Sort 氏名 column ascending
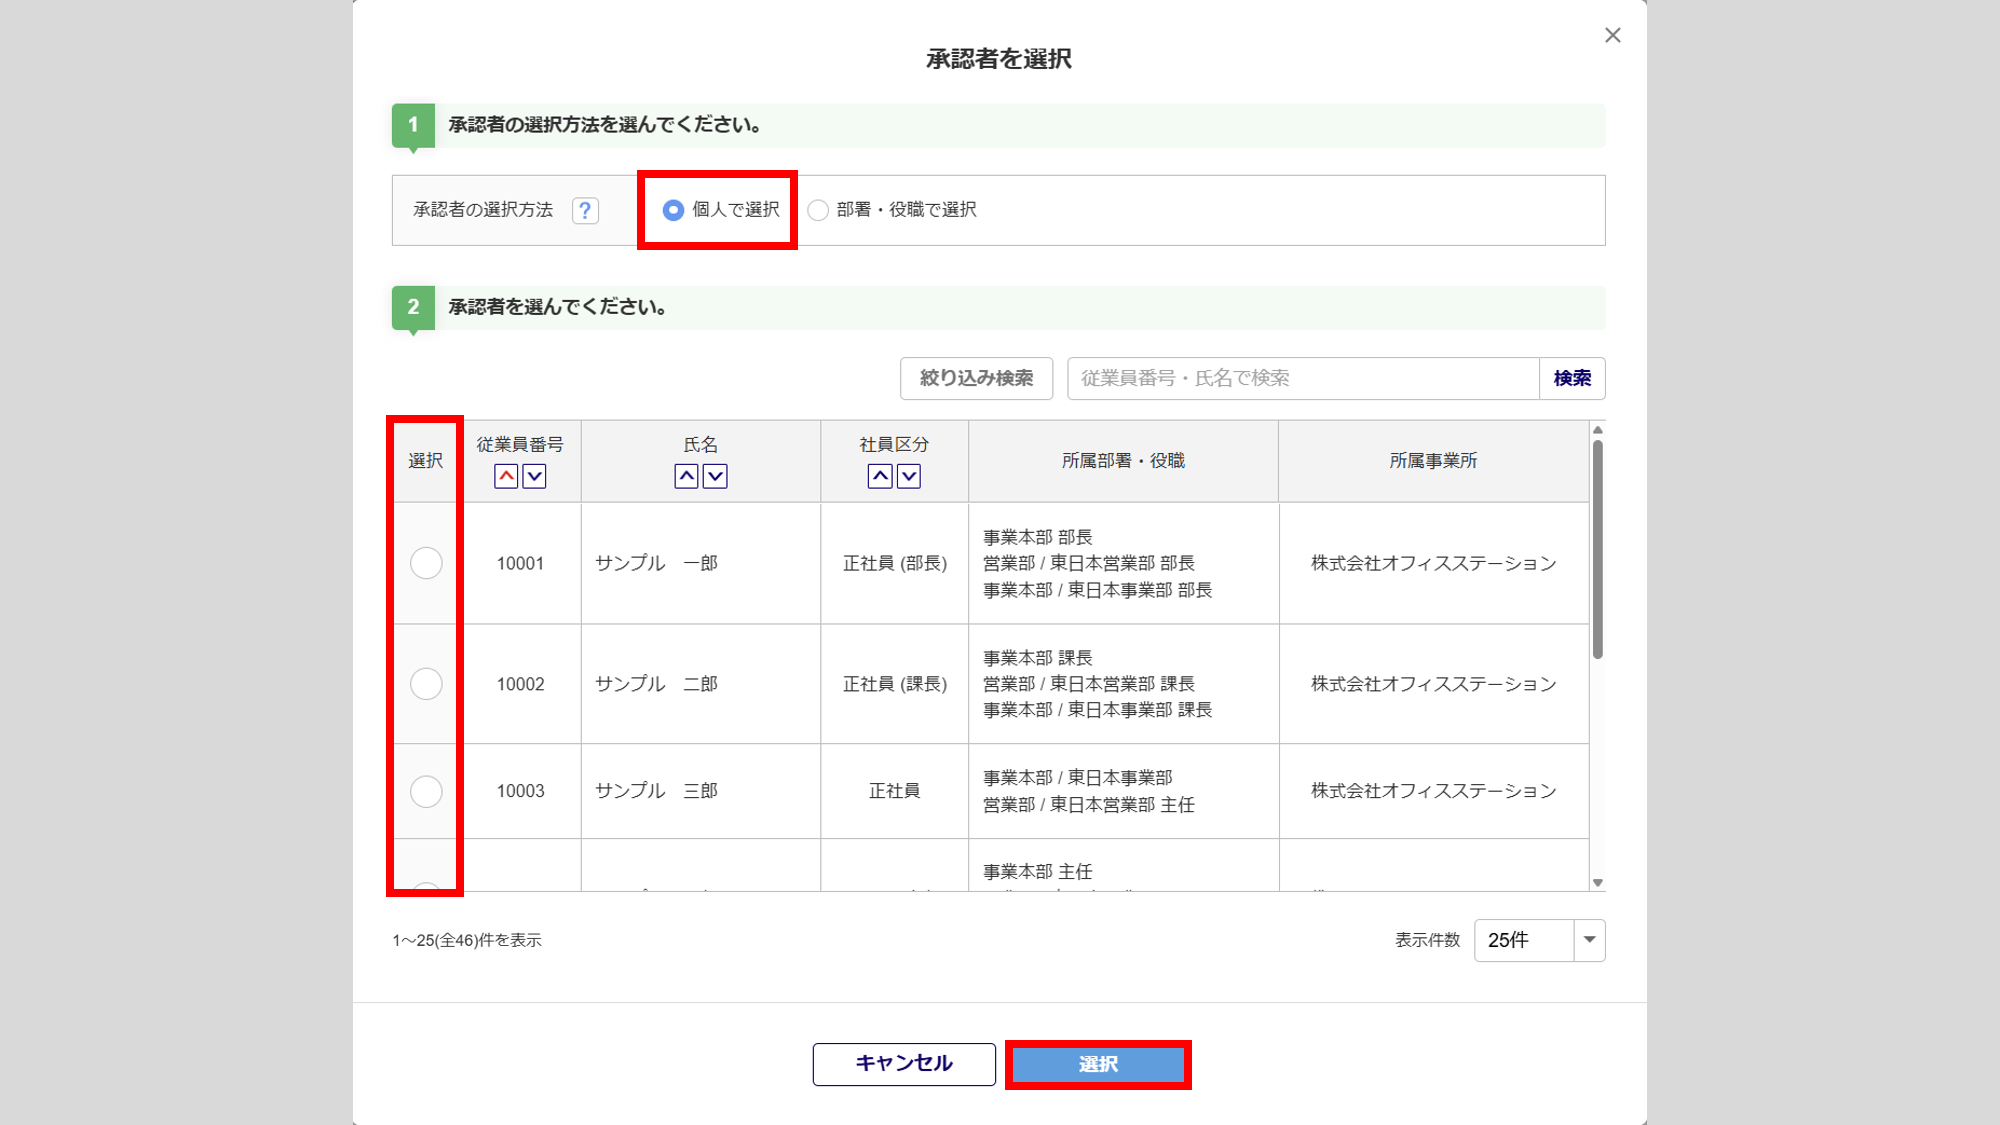This screenshot has height=1125, width=2000. point(686,476)
